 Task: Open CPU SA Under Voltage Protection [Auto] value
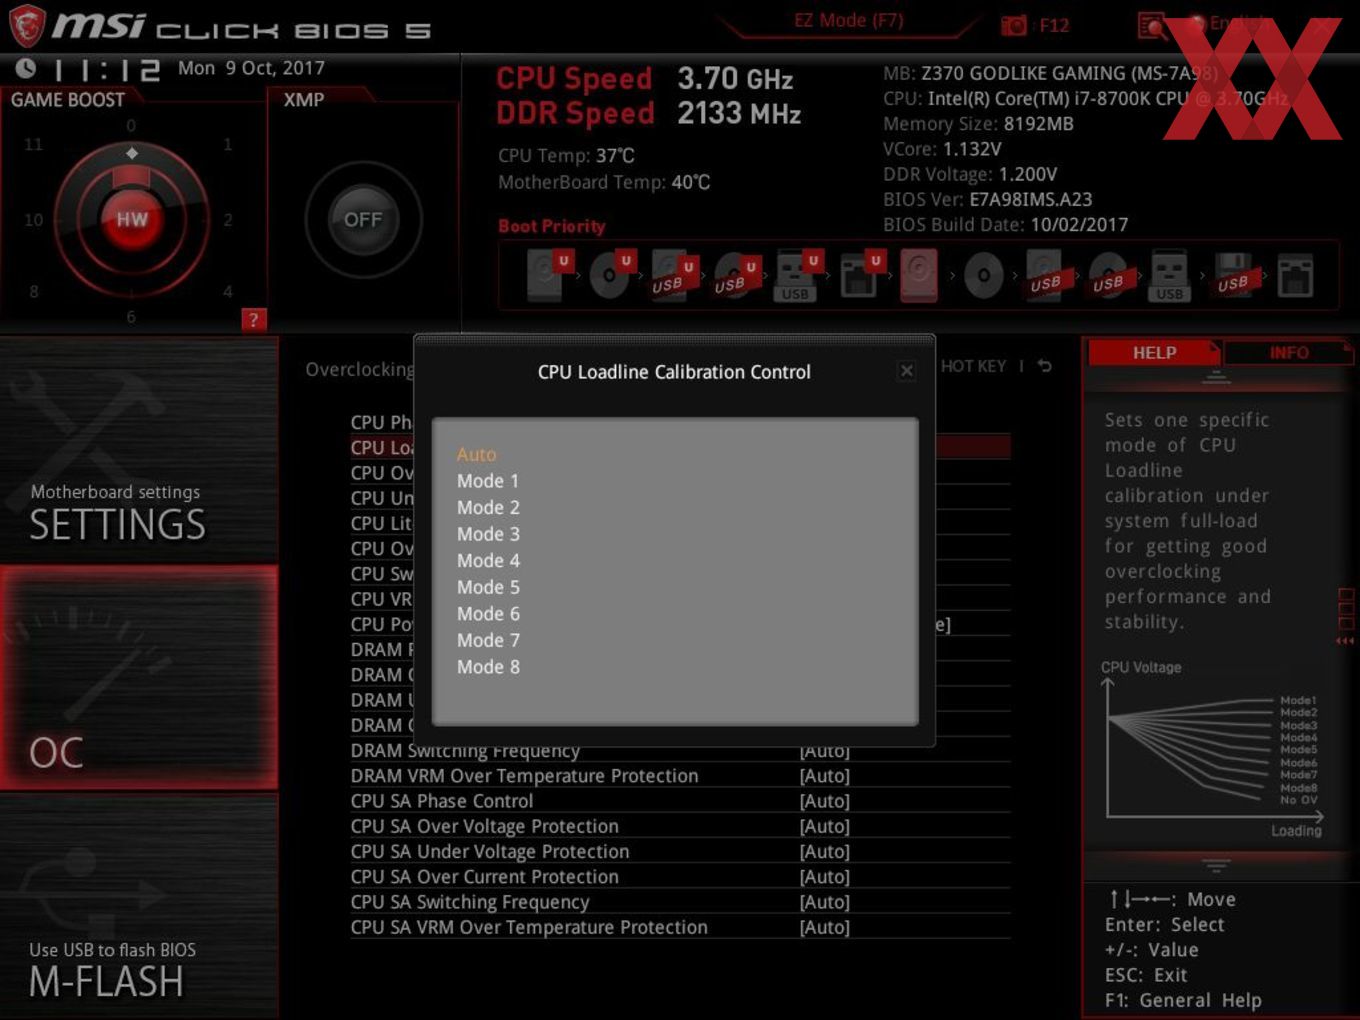click(825, 851)
